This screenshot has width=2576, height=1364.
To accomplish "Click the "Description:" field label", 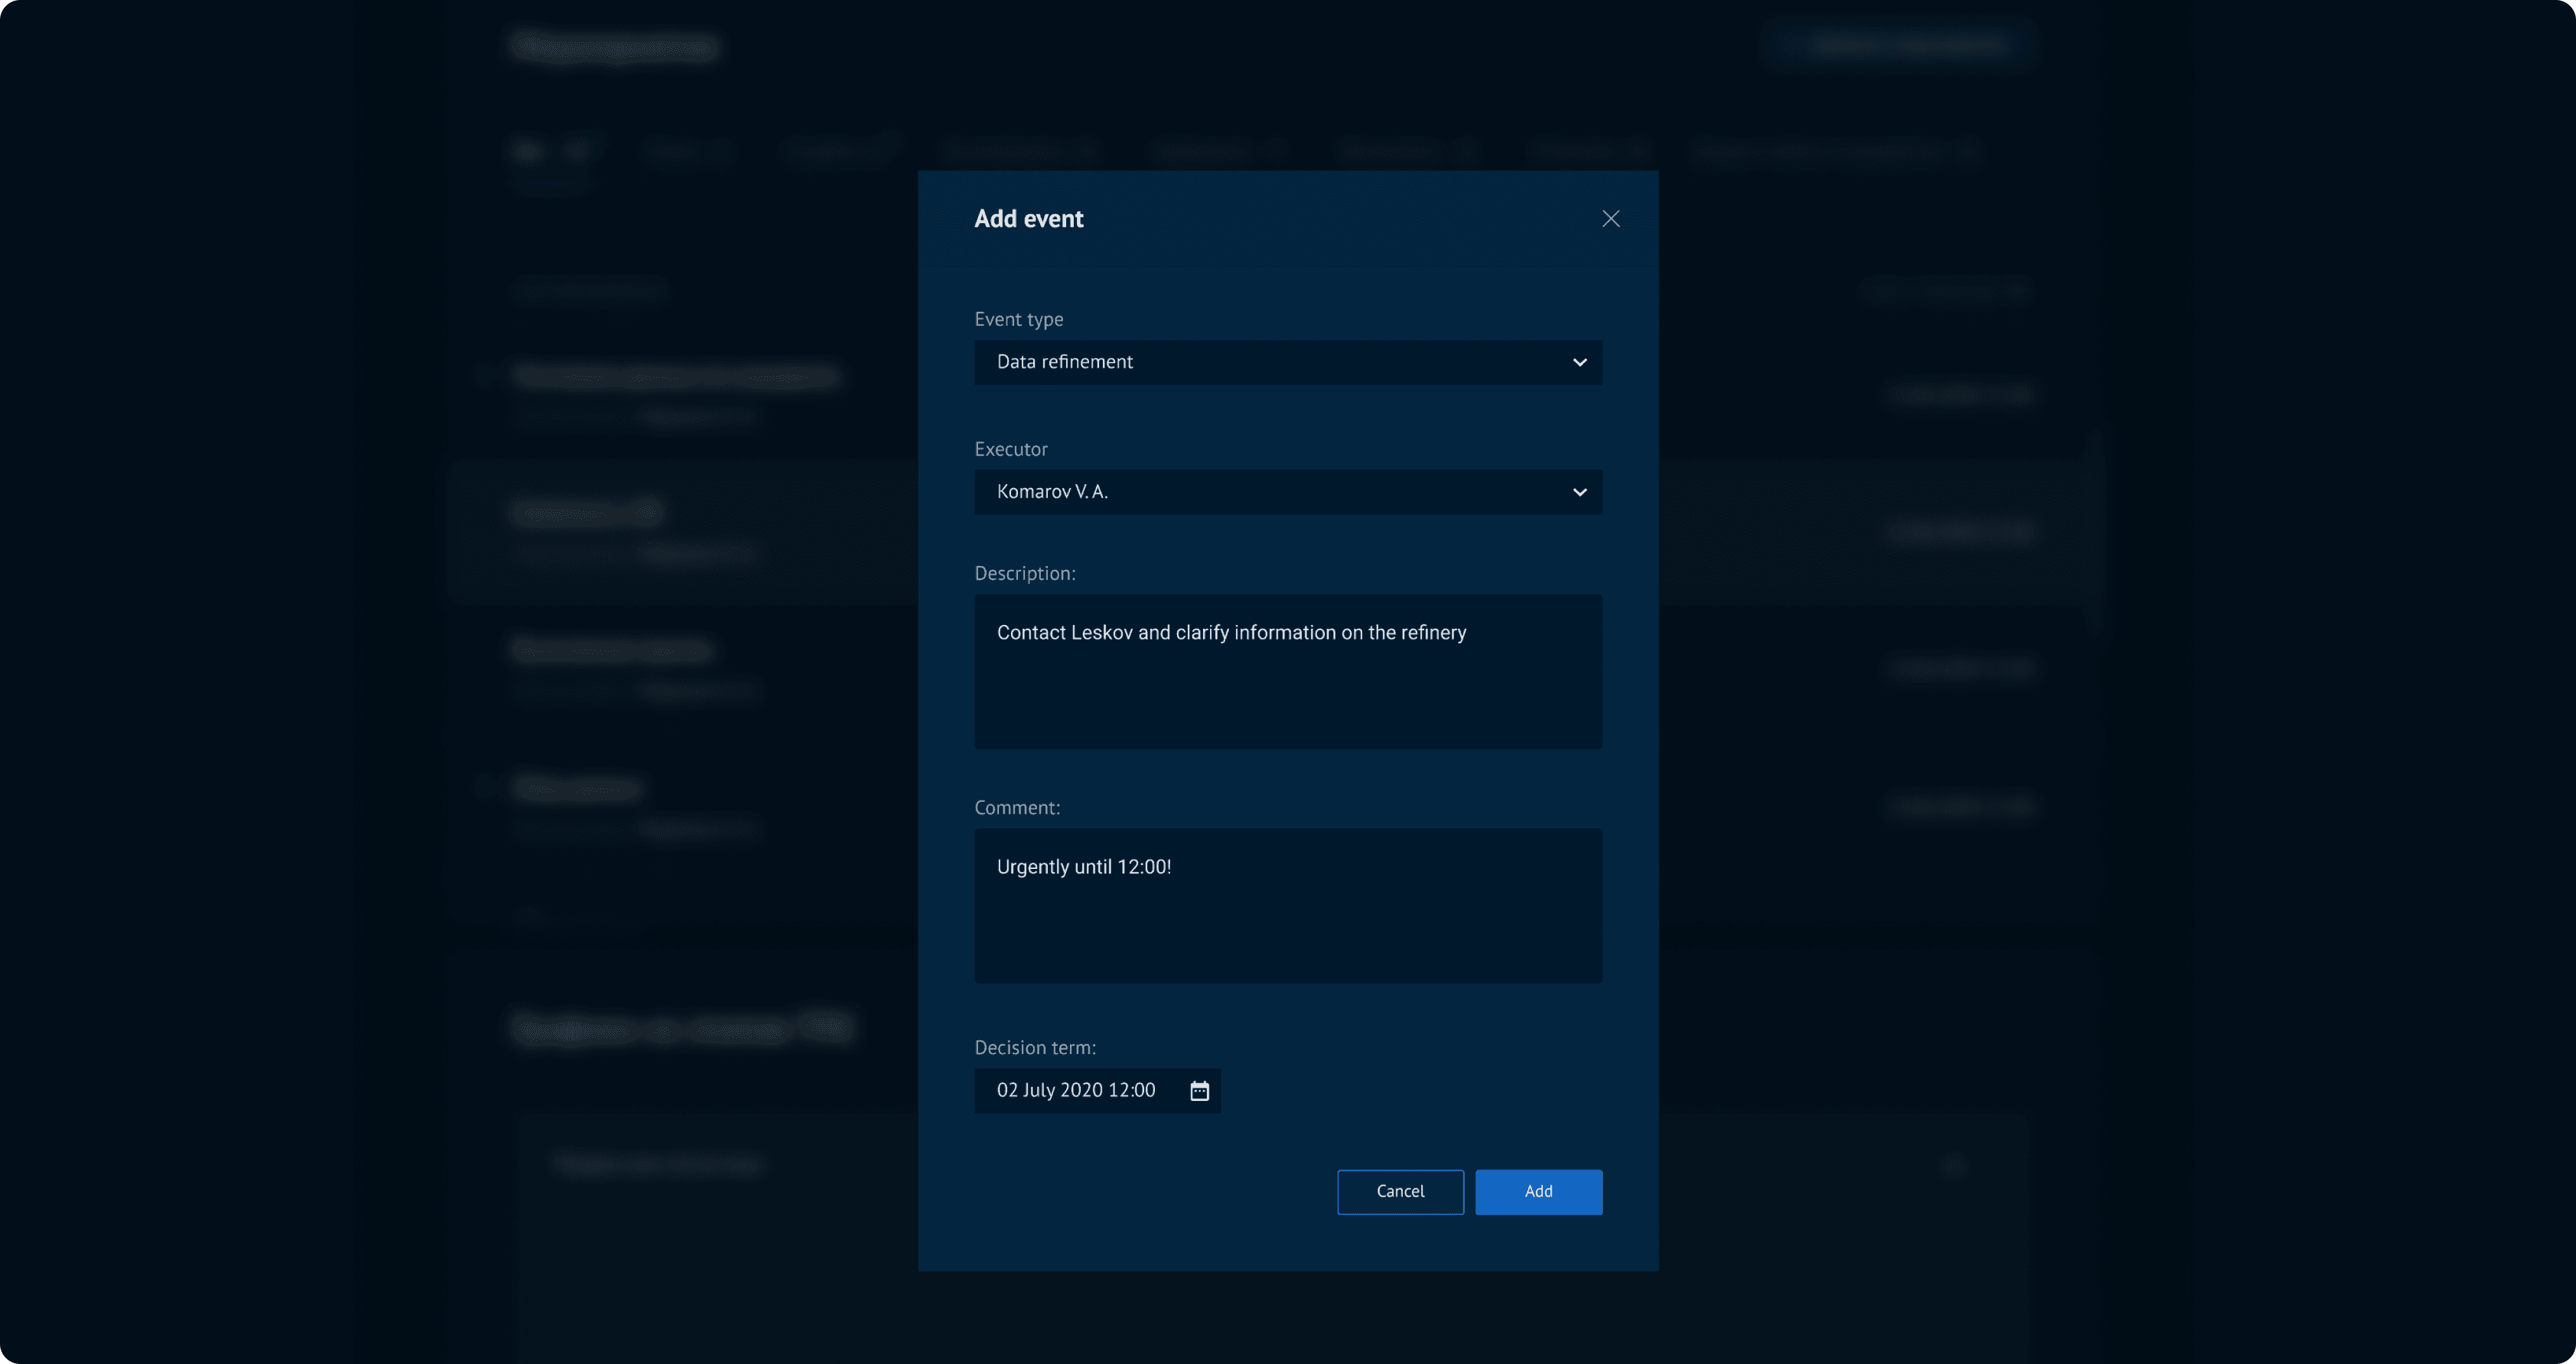I will (x=1024, y=573).
